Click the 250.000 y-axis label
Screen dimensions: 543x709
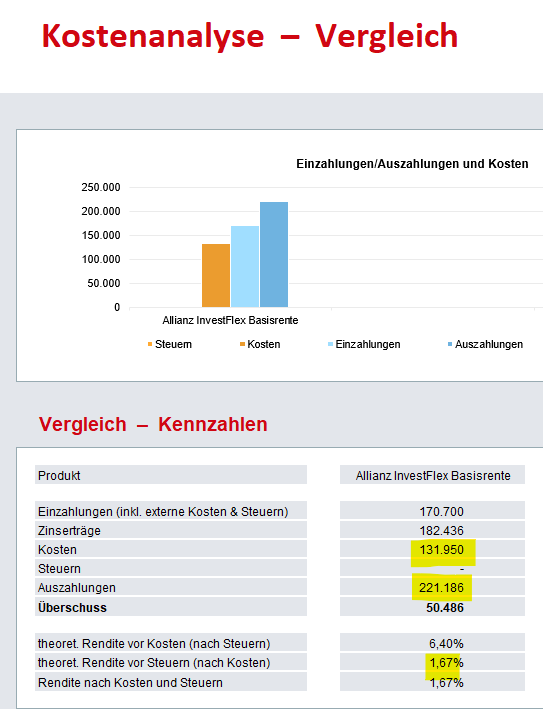[101, 187]
